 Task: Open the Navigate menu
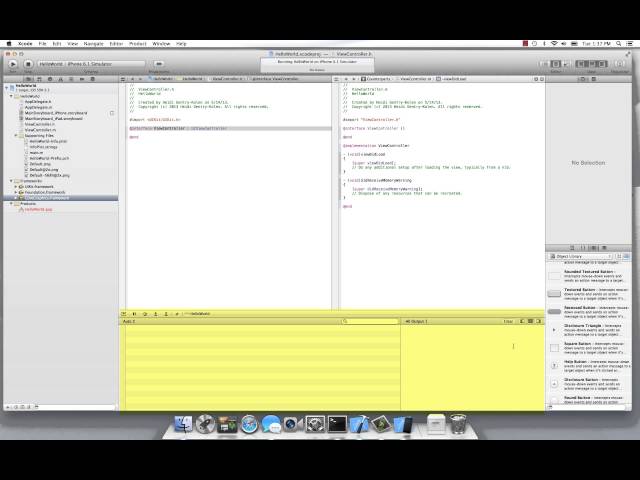point(93,44)
